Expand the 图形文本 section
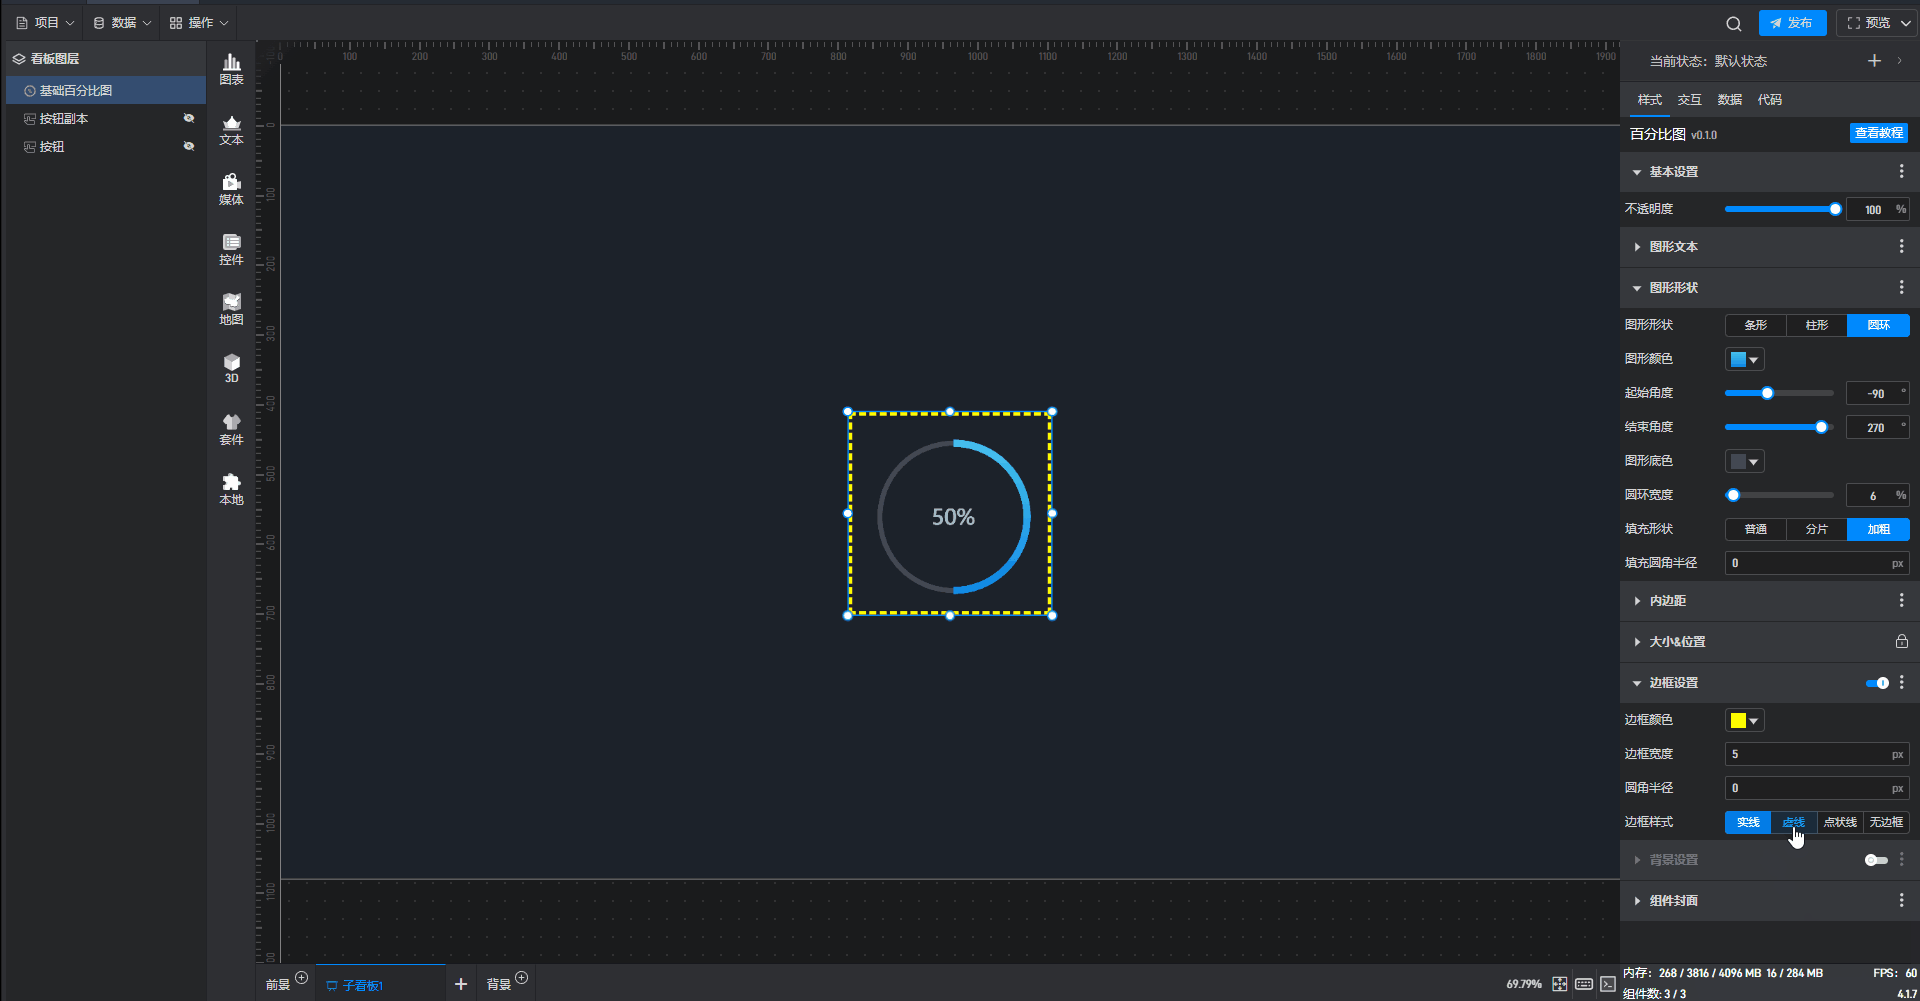1920x1001 pixels. click(x=1673, y=247)
